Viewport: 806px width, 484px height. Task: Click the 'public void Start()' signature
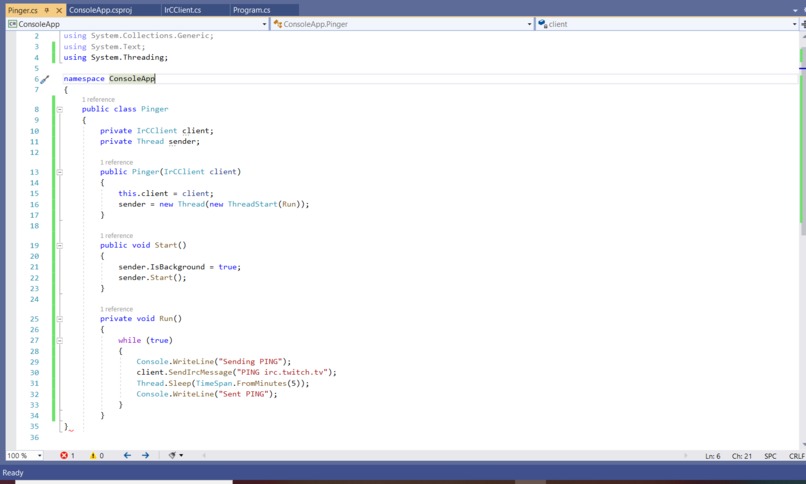coord(143,246)
